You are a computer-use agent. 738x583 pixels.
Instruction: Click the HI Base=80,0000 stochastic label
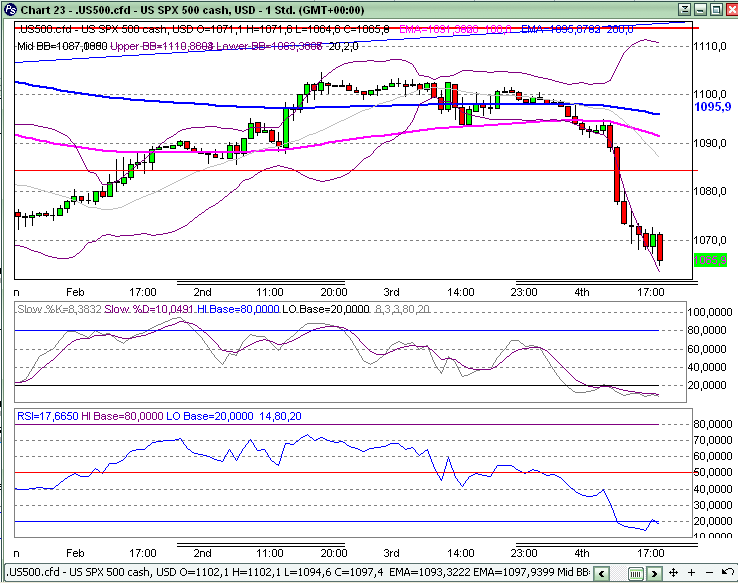tap(238, 309)
